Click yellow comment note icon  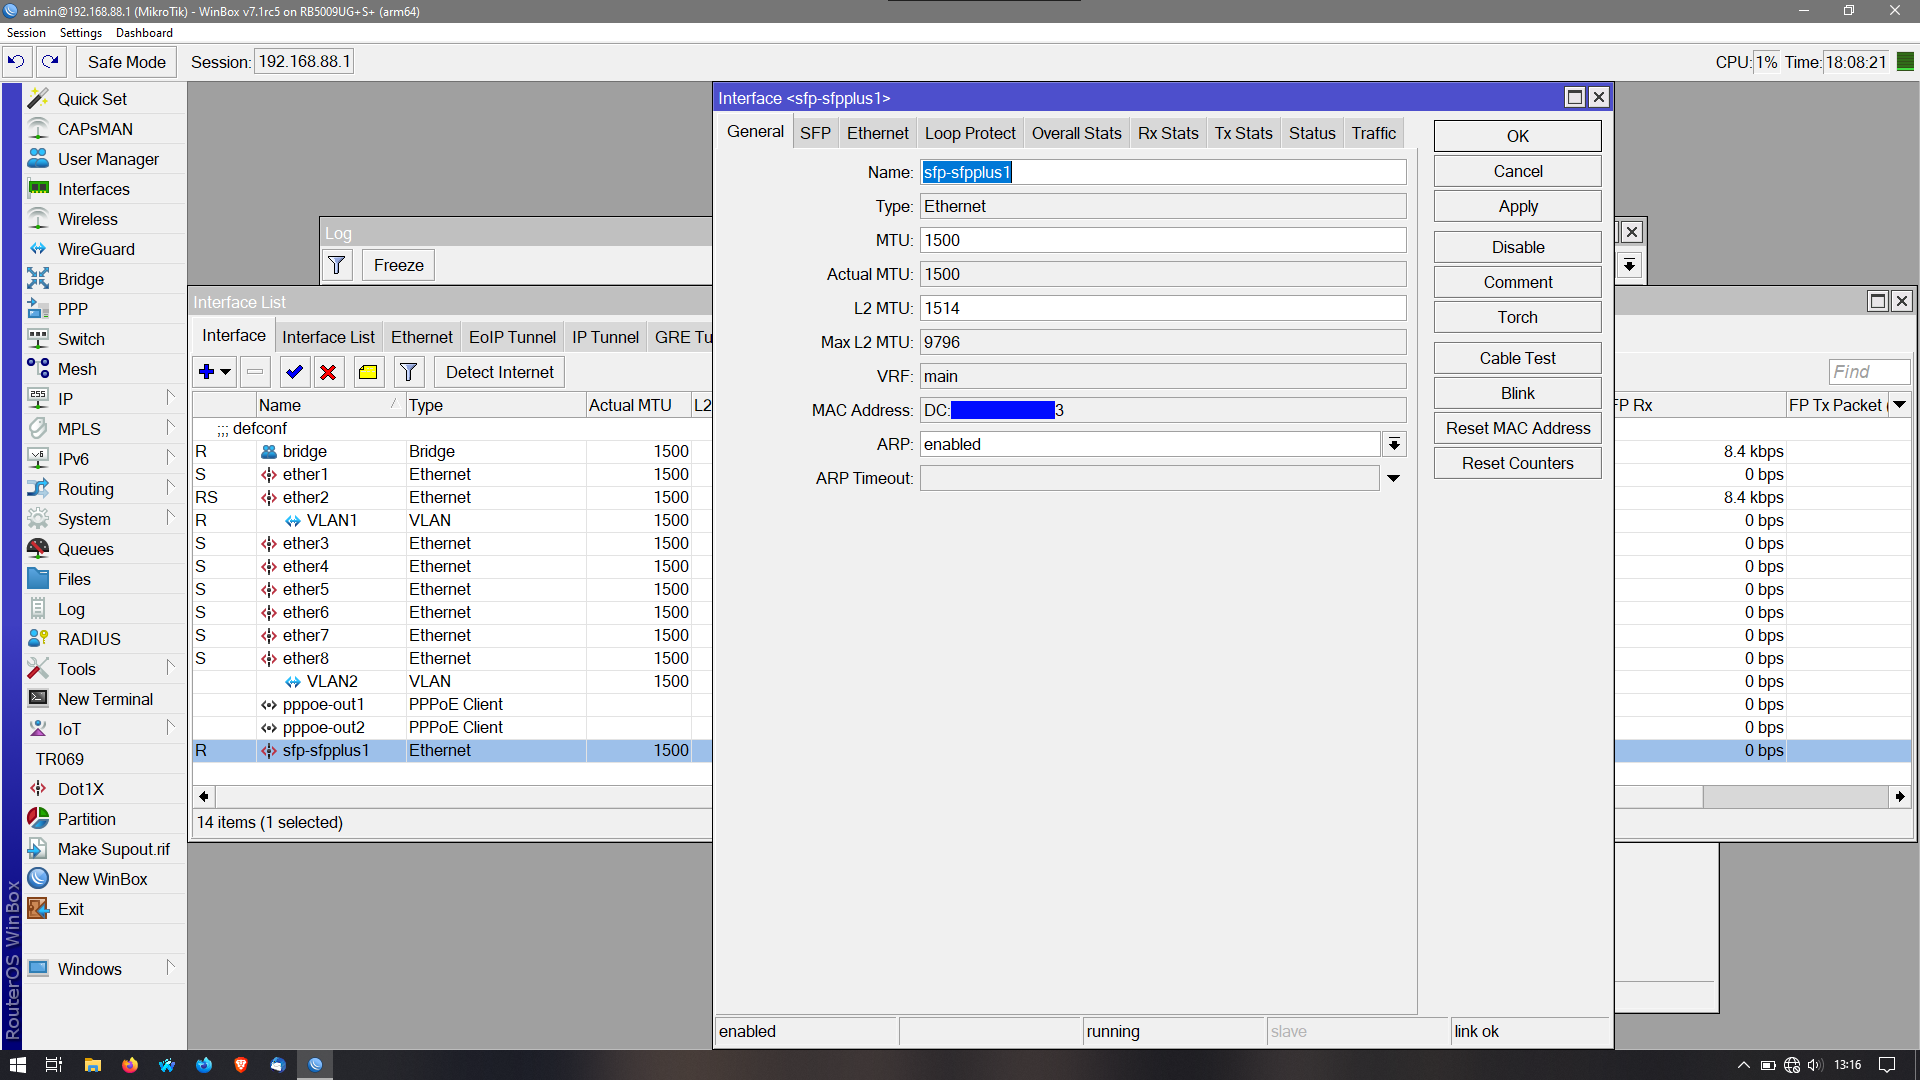(x=368, y=372)
